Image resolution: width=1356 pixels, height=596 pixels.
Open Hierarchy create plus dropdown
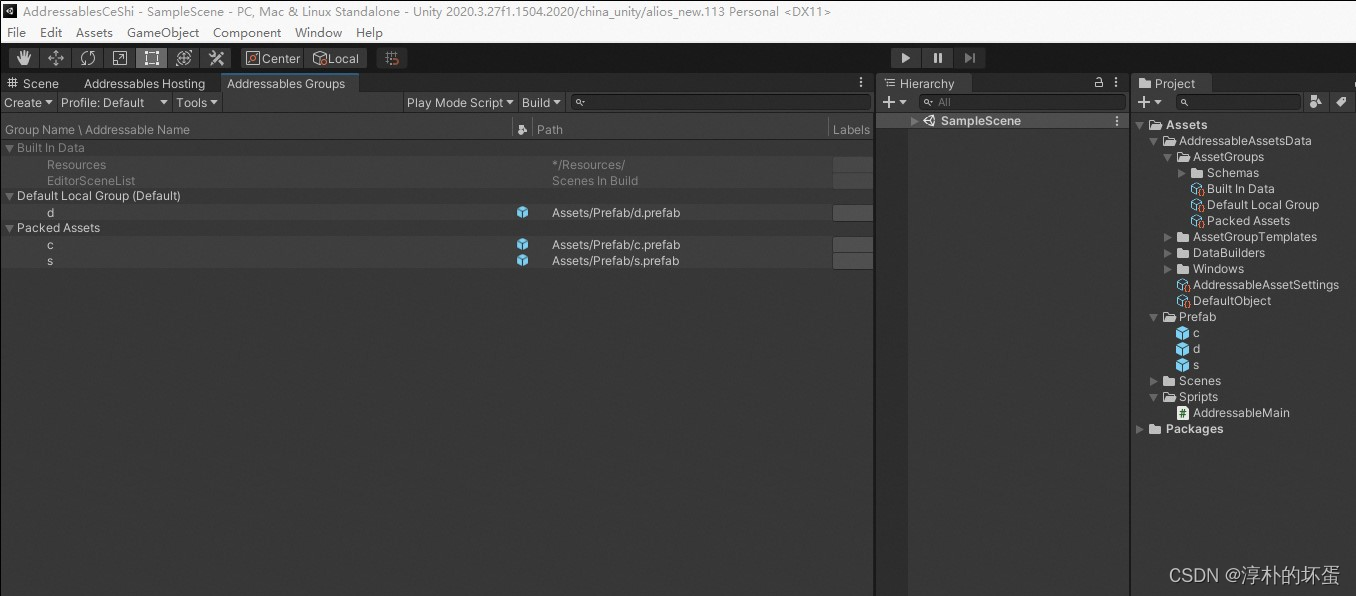895,102
